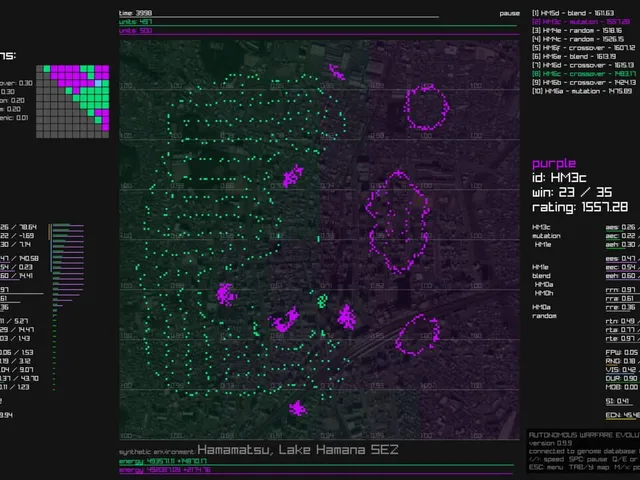The image size is (640, 480).
Task: Select green leaderboard entry [8] crossover
Action: coord(584,74)
